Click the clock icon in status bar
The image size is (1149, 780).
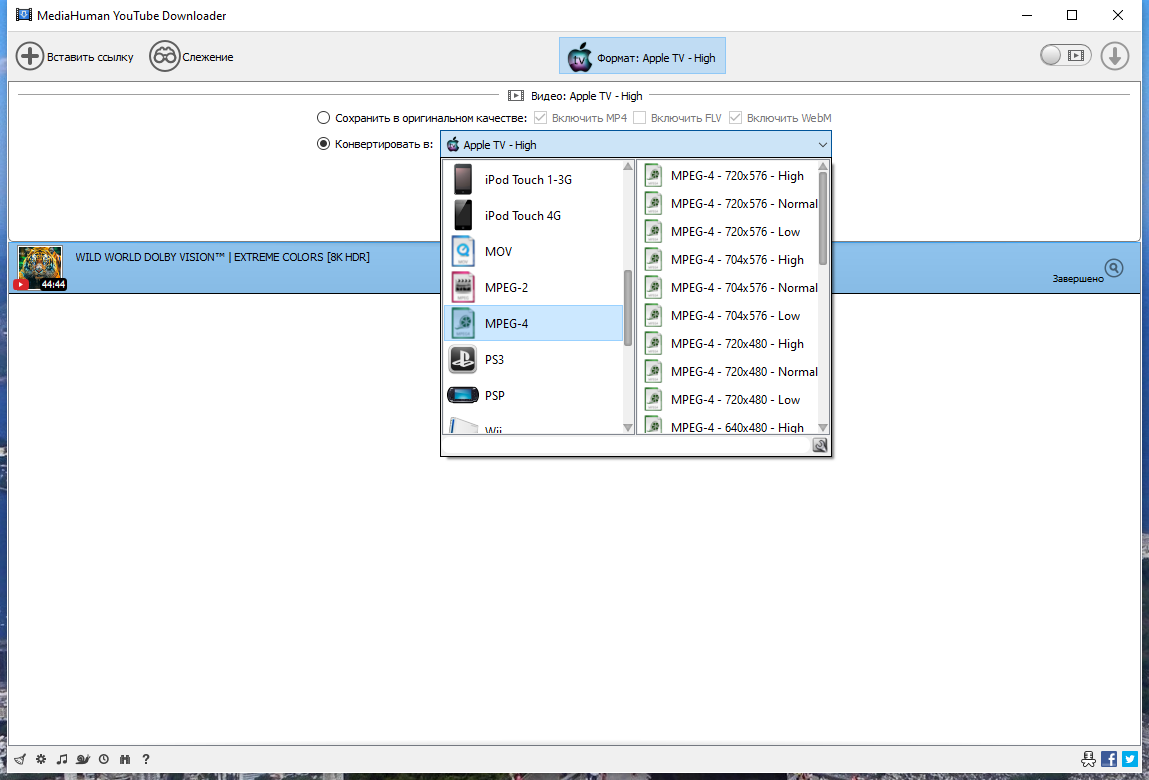point(104,759)
